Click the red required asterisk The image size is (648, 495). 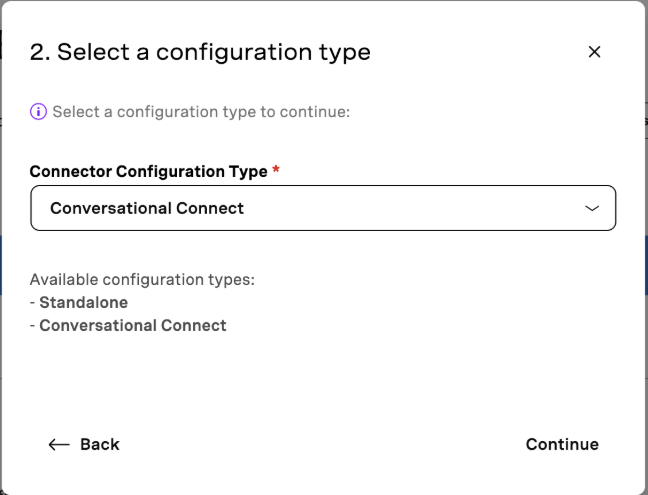point(276,169)
